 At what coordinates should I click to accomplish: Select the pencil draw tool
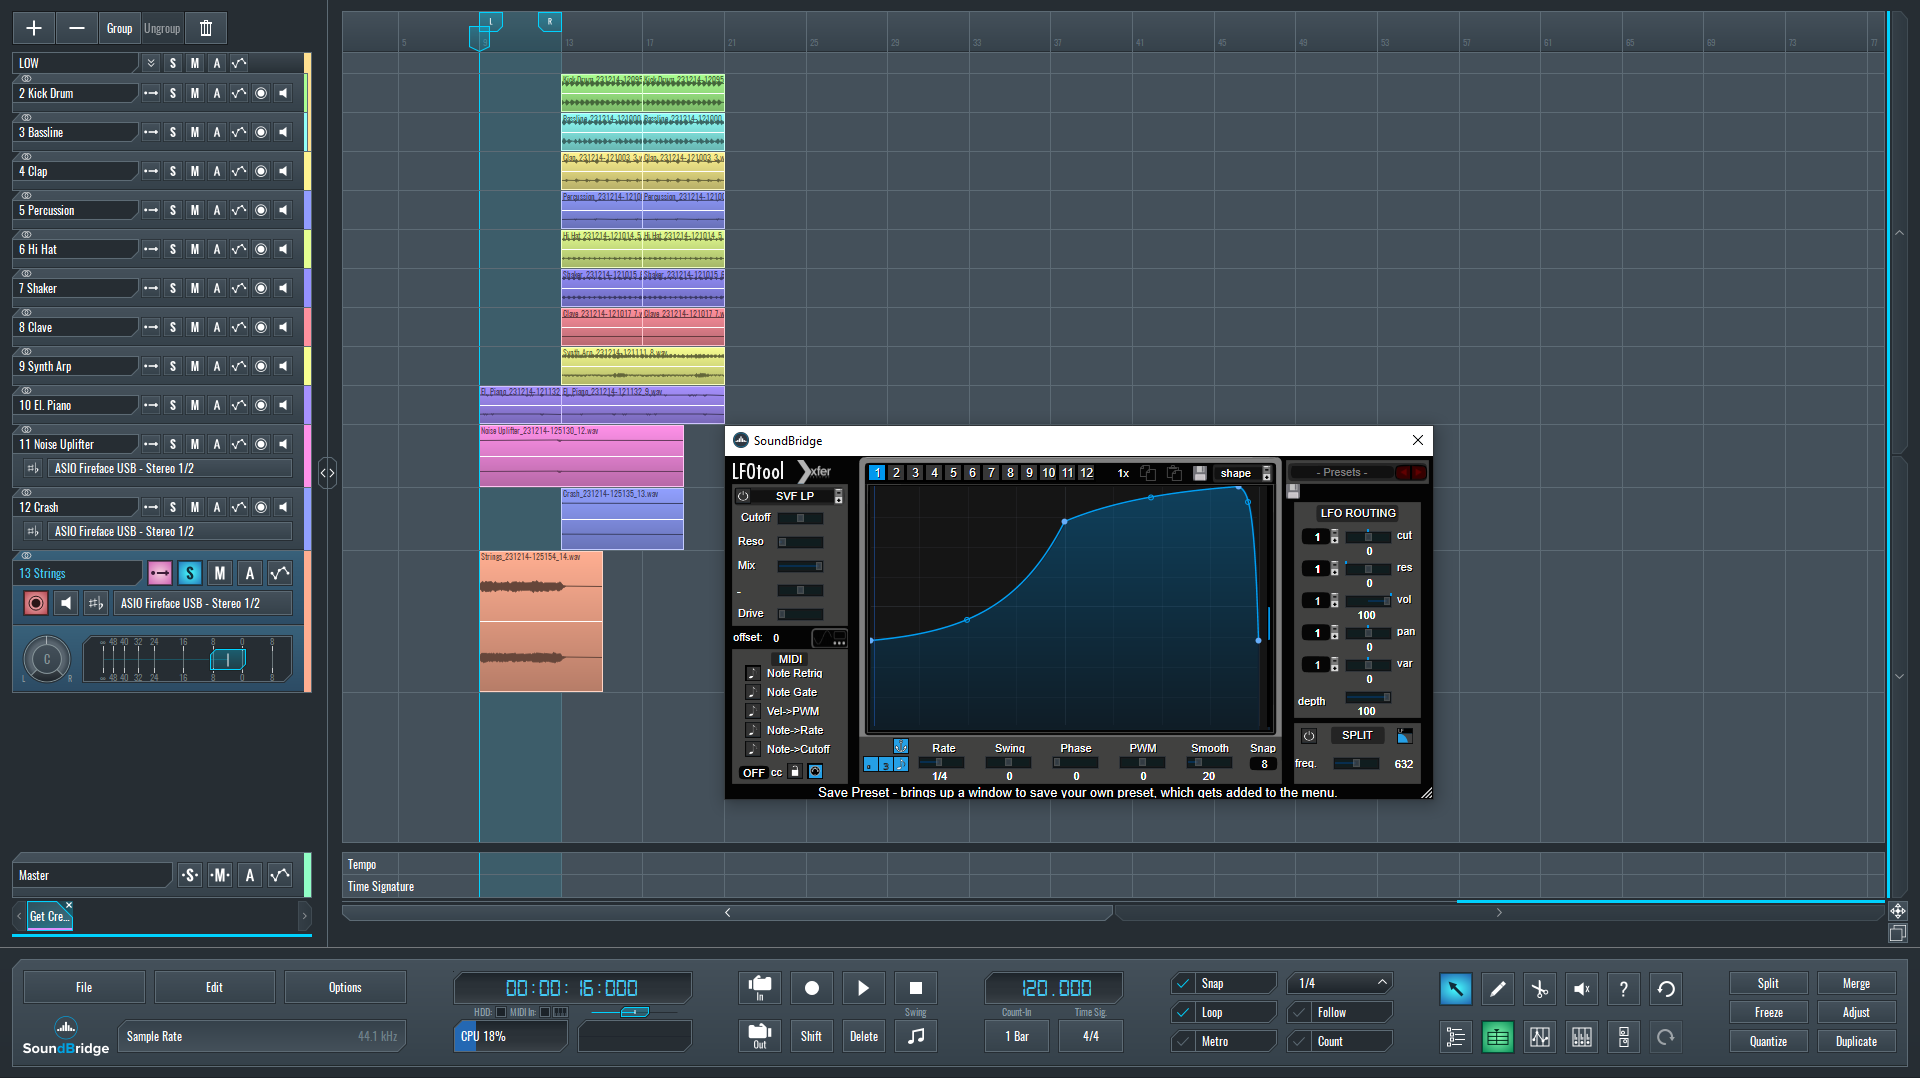click(1497, 989)
